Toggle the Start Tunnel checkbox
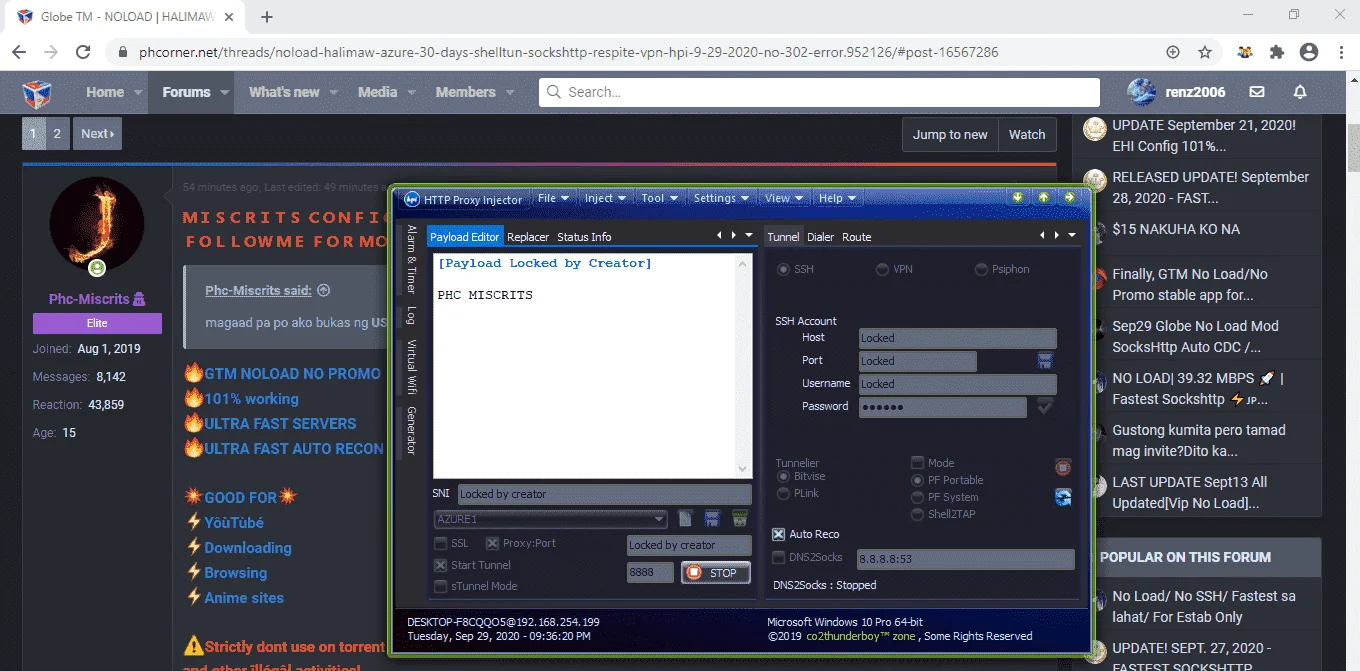Viewport: 1360px width, 671px height. (x=441, y=565)
